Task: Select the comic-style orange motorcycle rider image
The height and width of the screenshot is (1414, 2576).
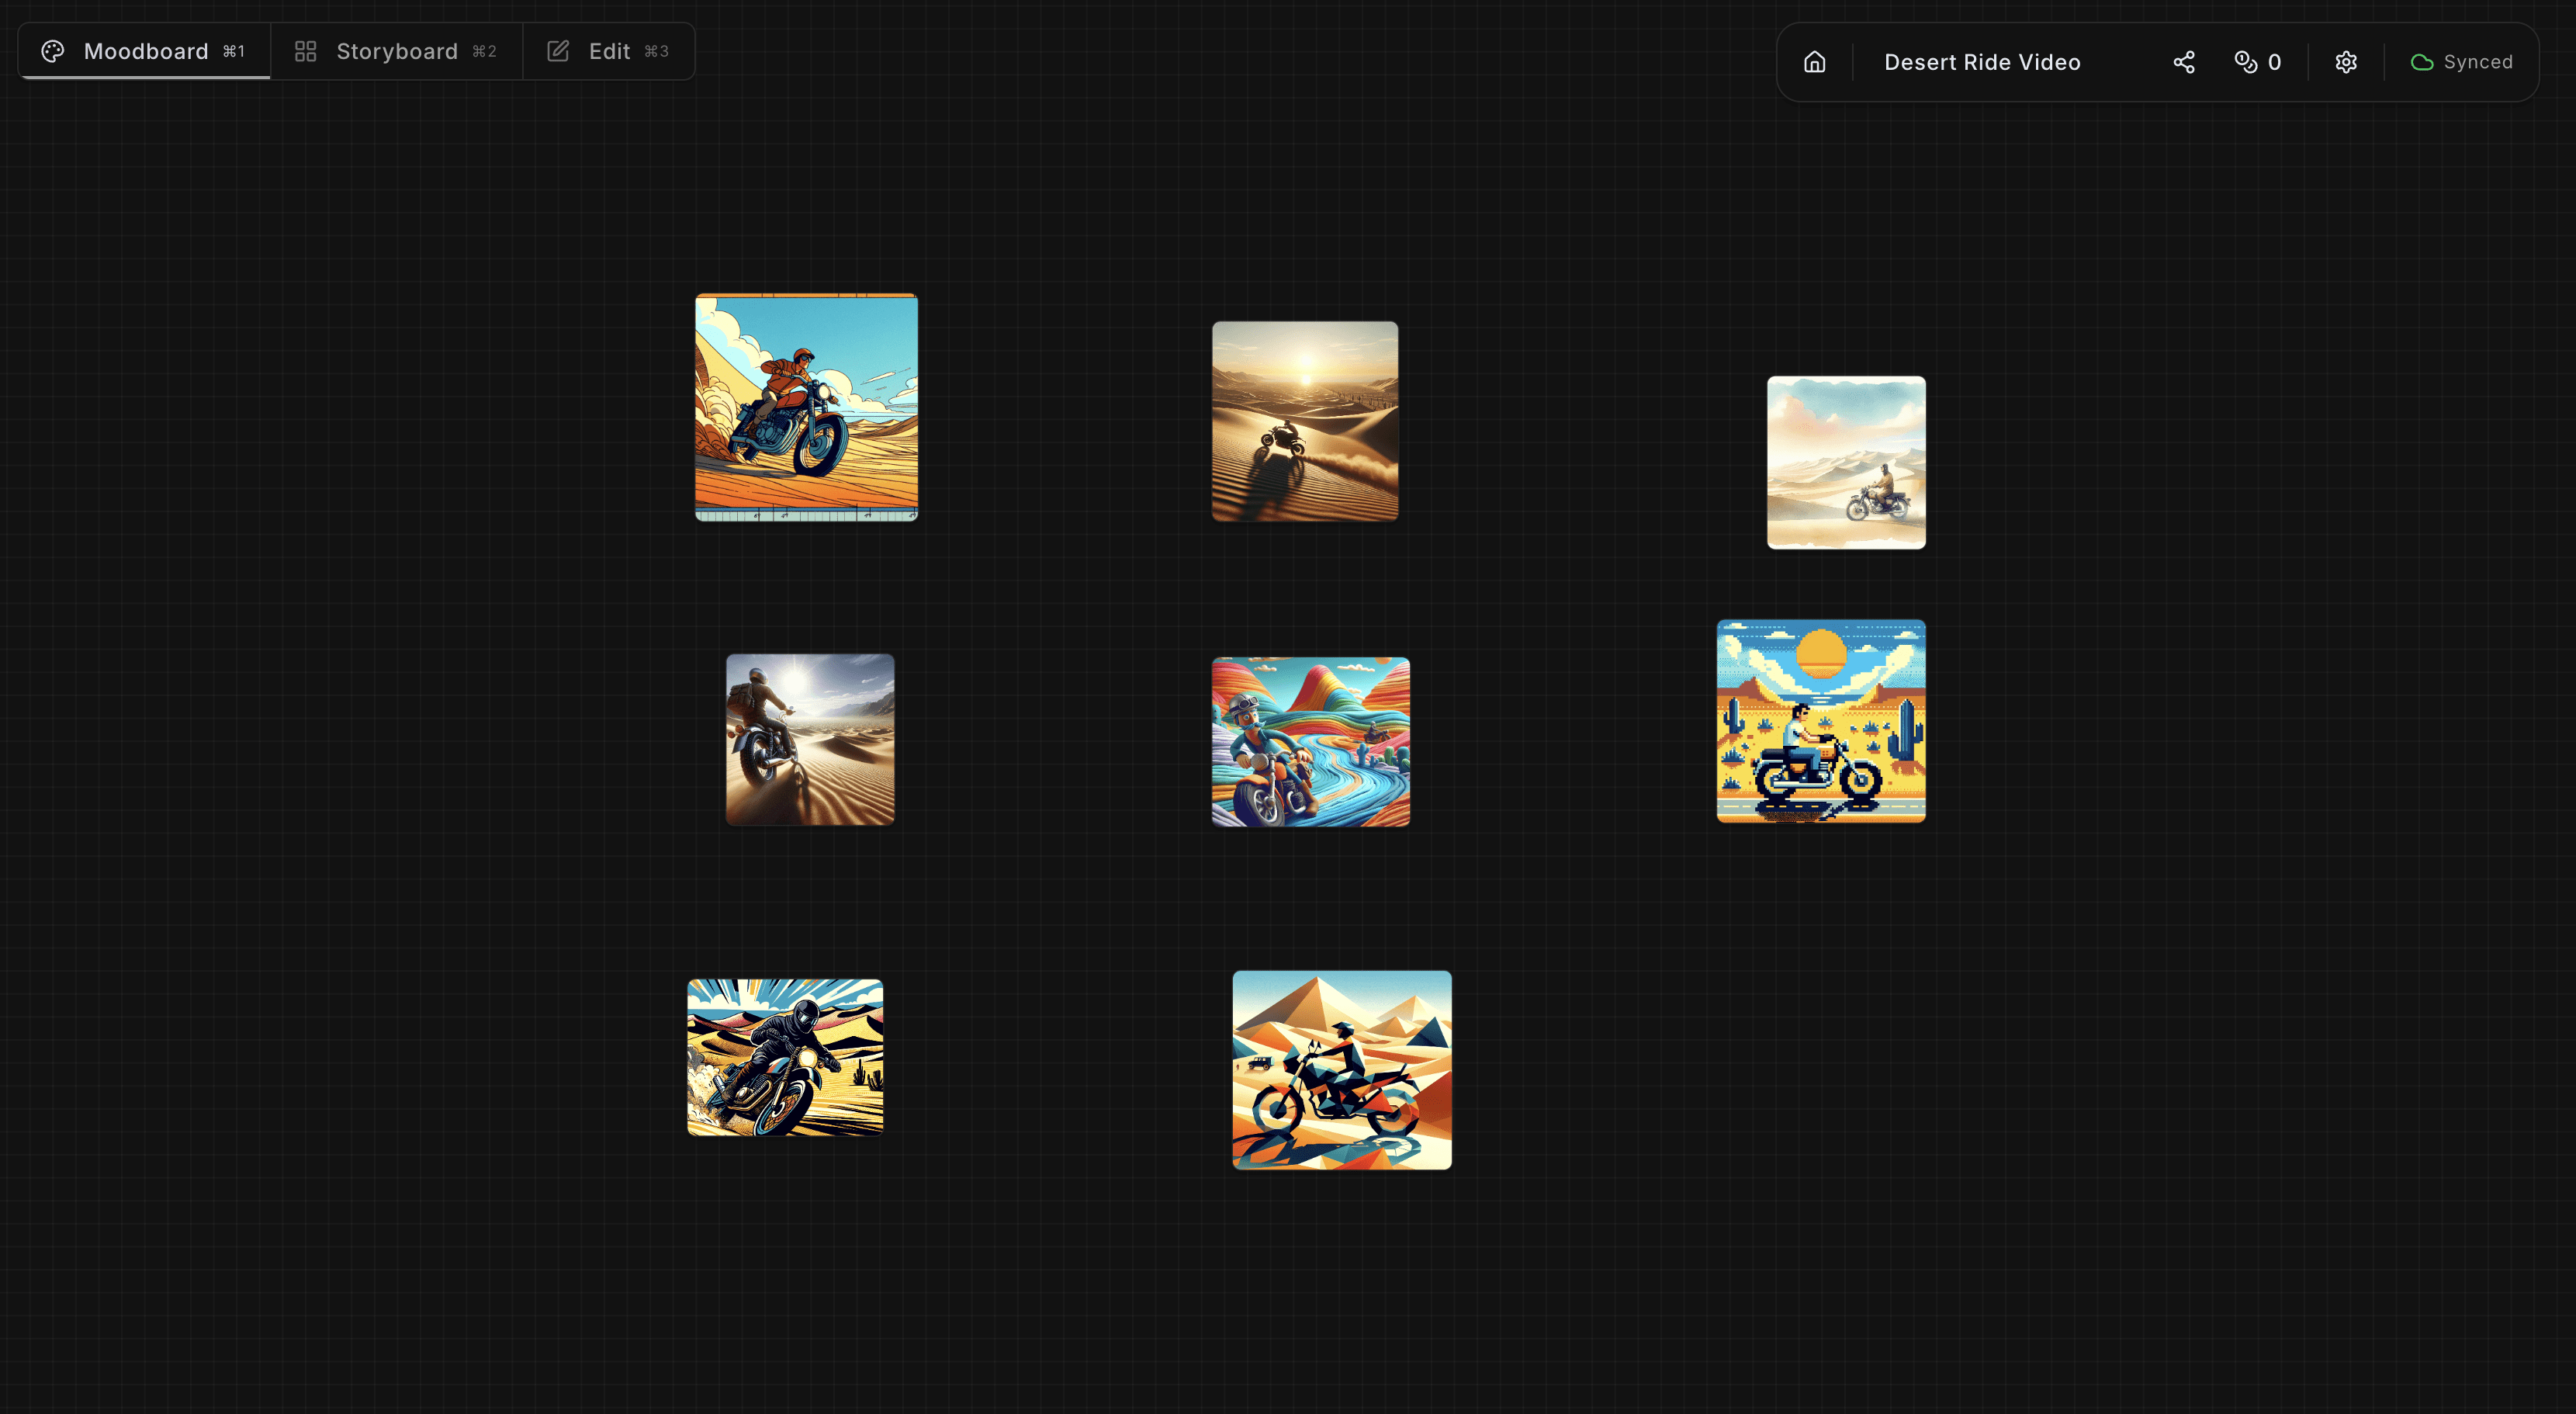Action: tap(806, 407)
